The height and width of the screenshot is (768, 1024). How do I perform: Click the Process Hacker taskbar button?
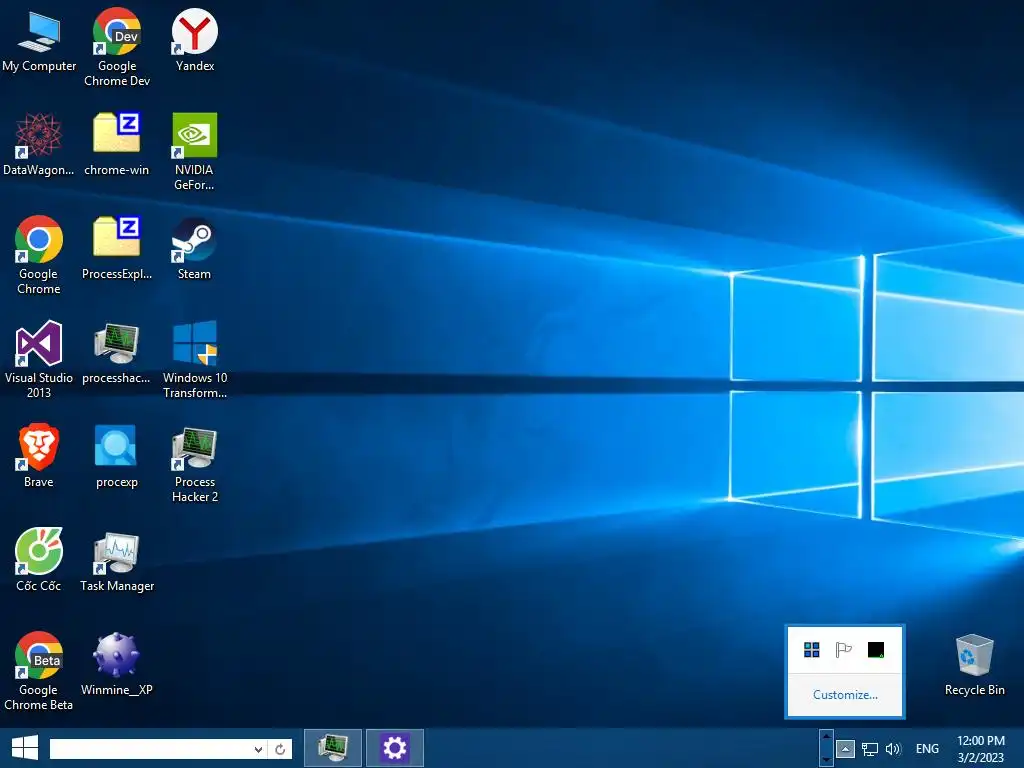point(333,748)
